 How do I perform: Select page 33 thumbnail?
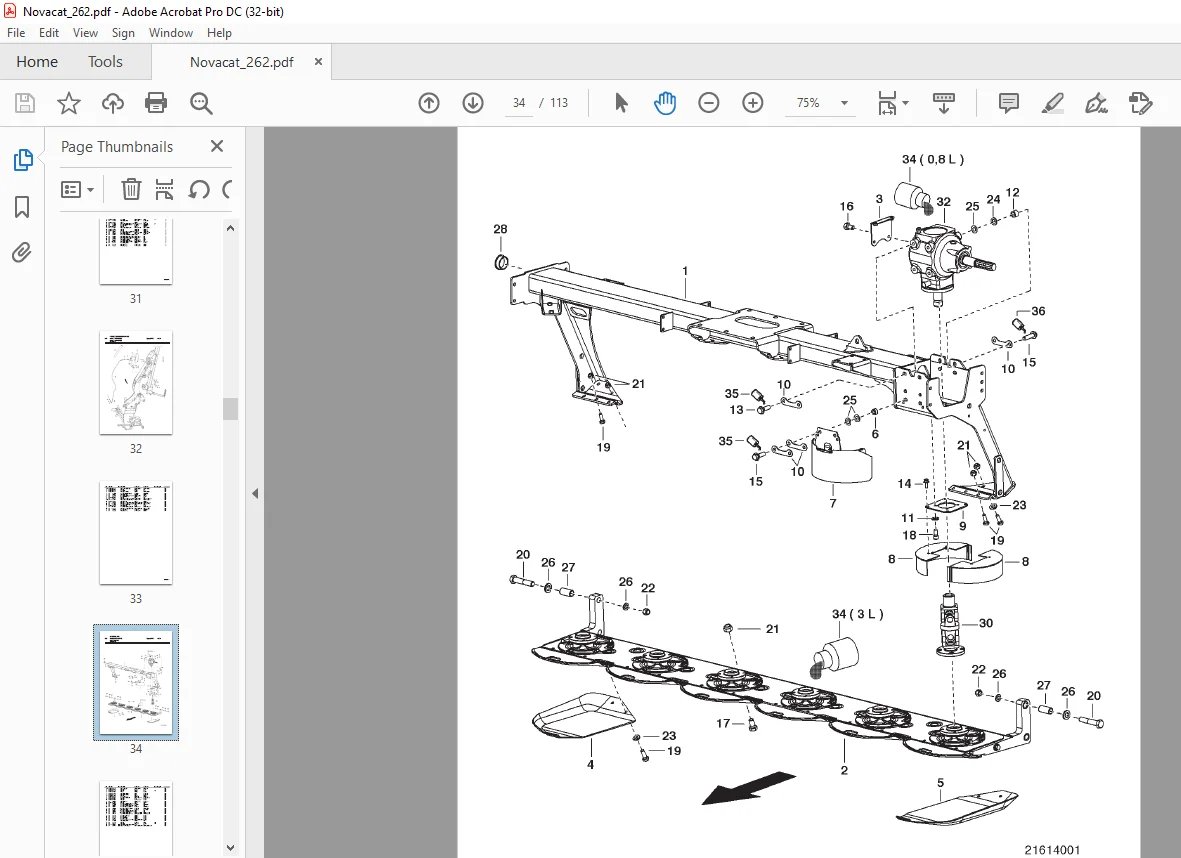(x=136, y=533)
